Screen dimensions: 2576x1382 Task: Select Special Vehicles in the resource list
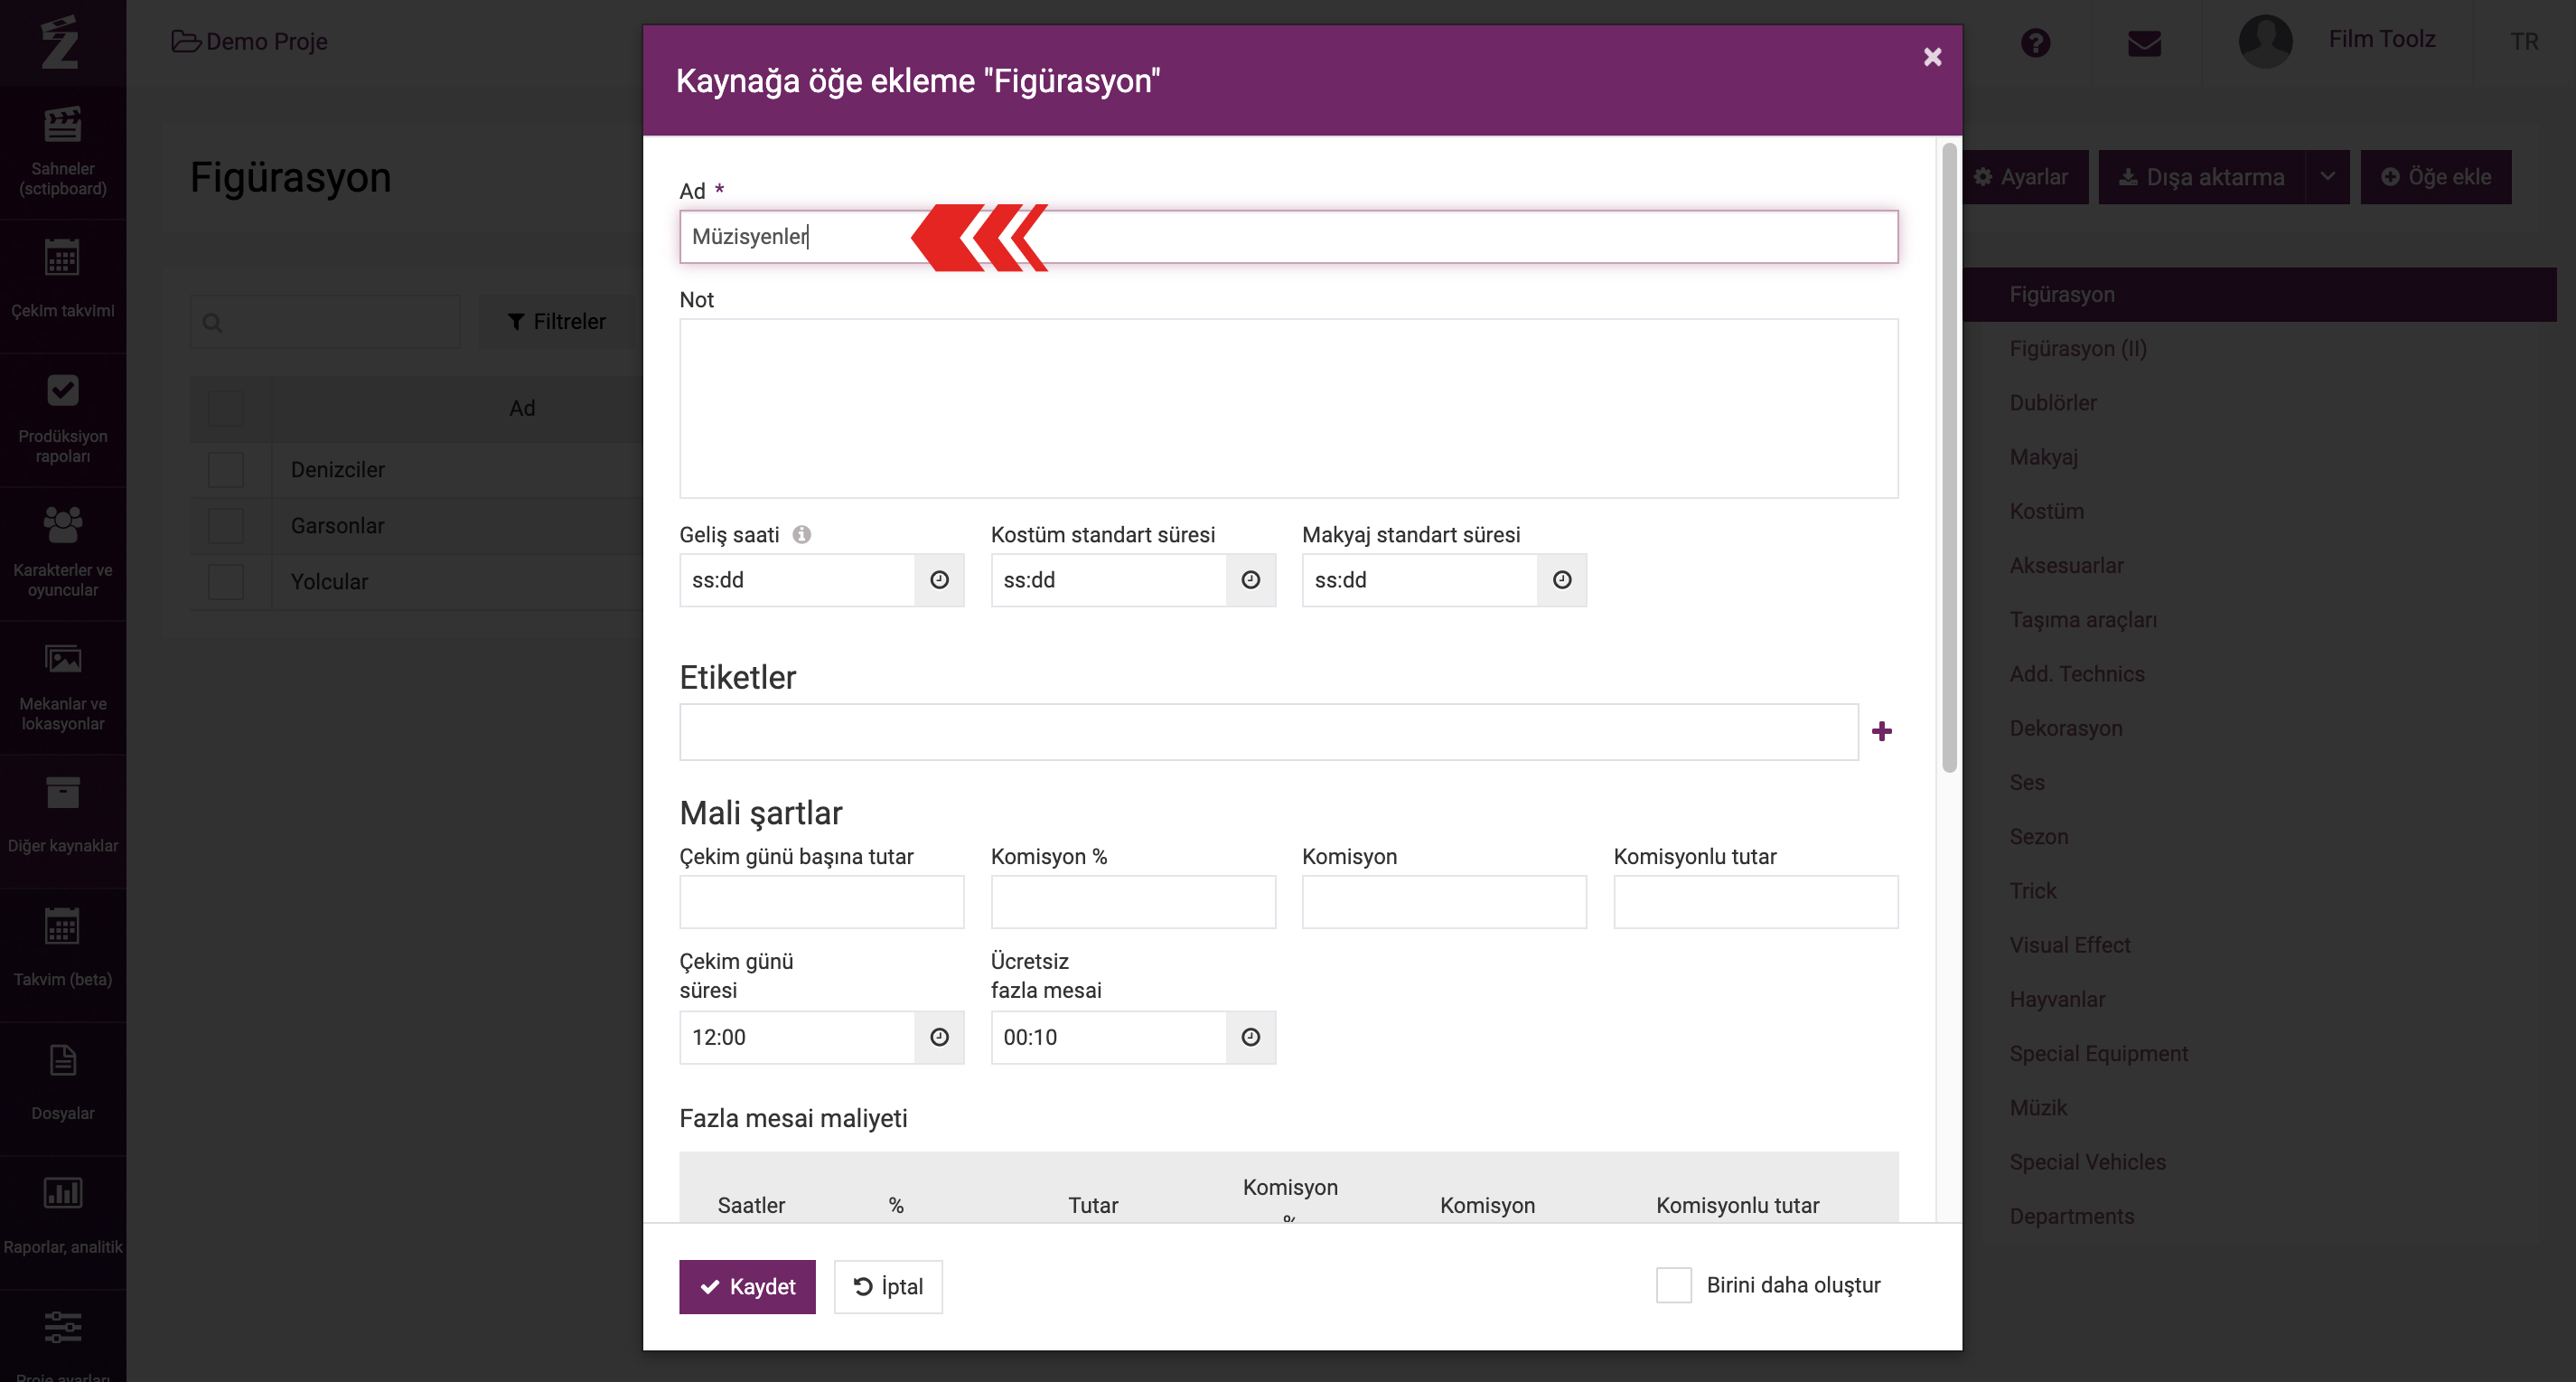pyautogui.click(x=2087, y=1162)
